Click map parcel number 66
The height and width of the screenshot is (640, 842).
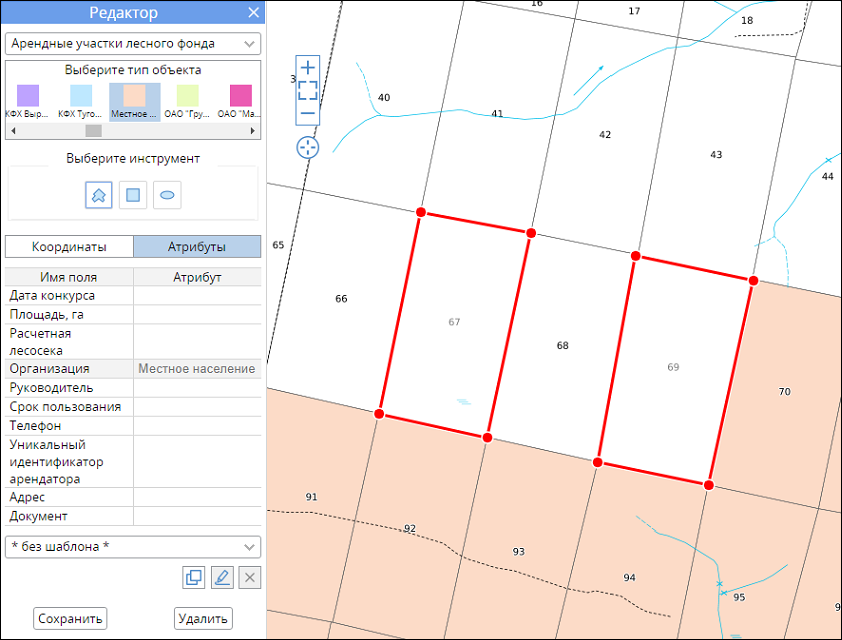[x=341, y=299]
